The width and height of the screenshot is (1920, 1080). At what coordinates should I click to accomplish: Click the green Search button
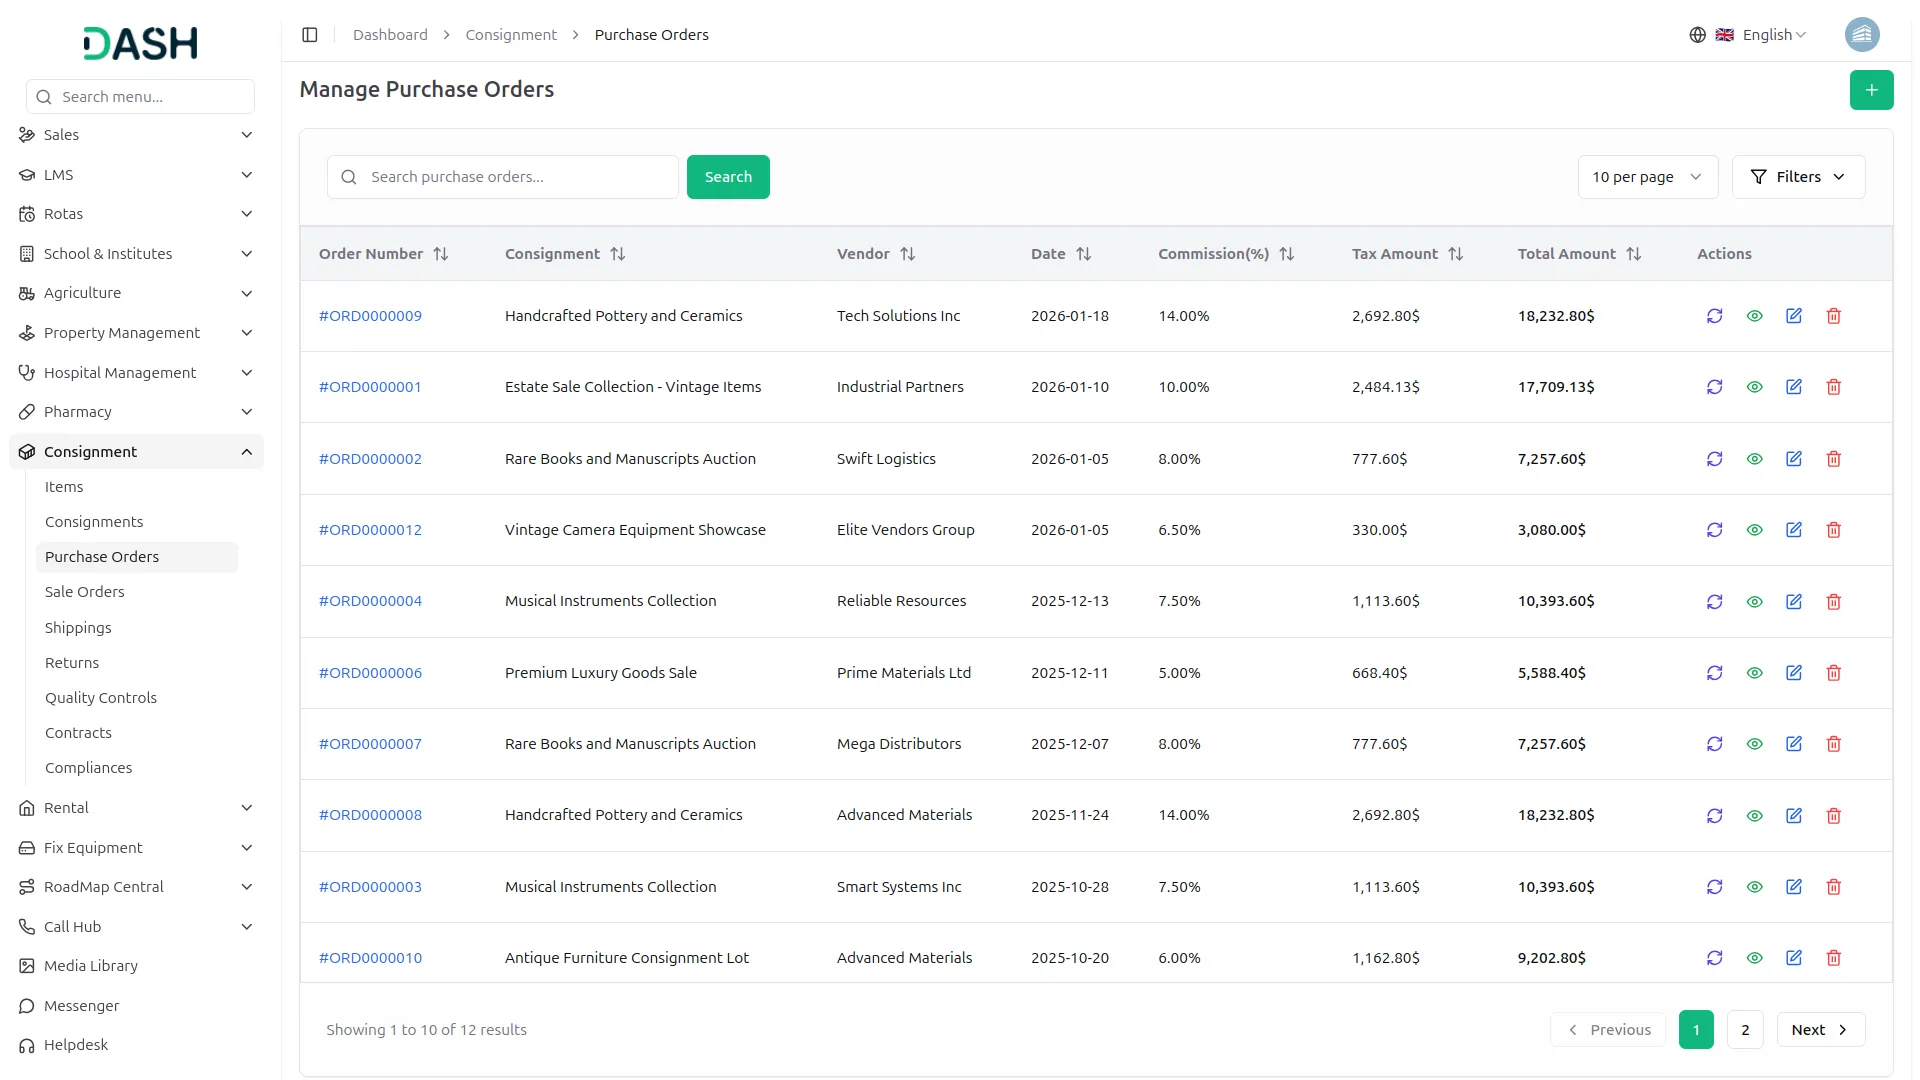(x=727, y=177)
